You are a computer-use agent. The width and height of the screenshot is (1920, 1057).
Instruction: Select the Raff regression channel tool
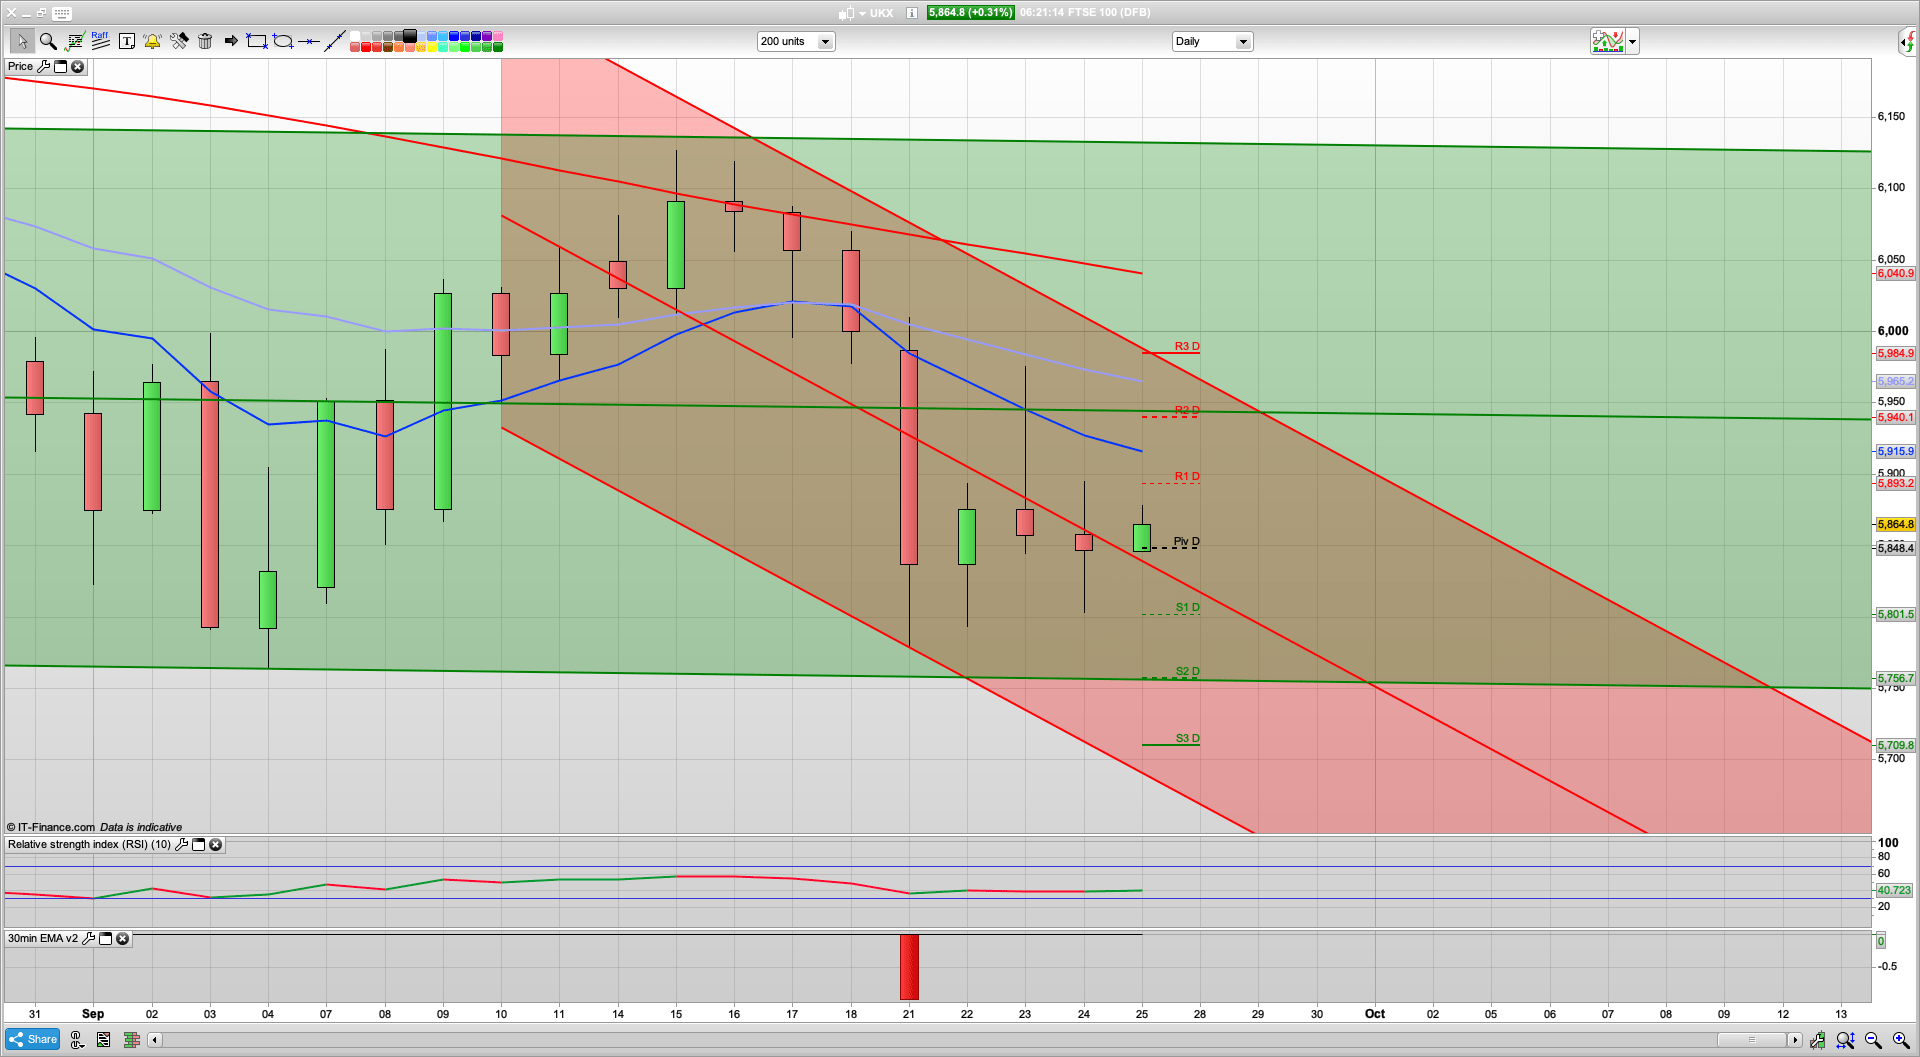coord(100,41)
